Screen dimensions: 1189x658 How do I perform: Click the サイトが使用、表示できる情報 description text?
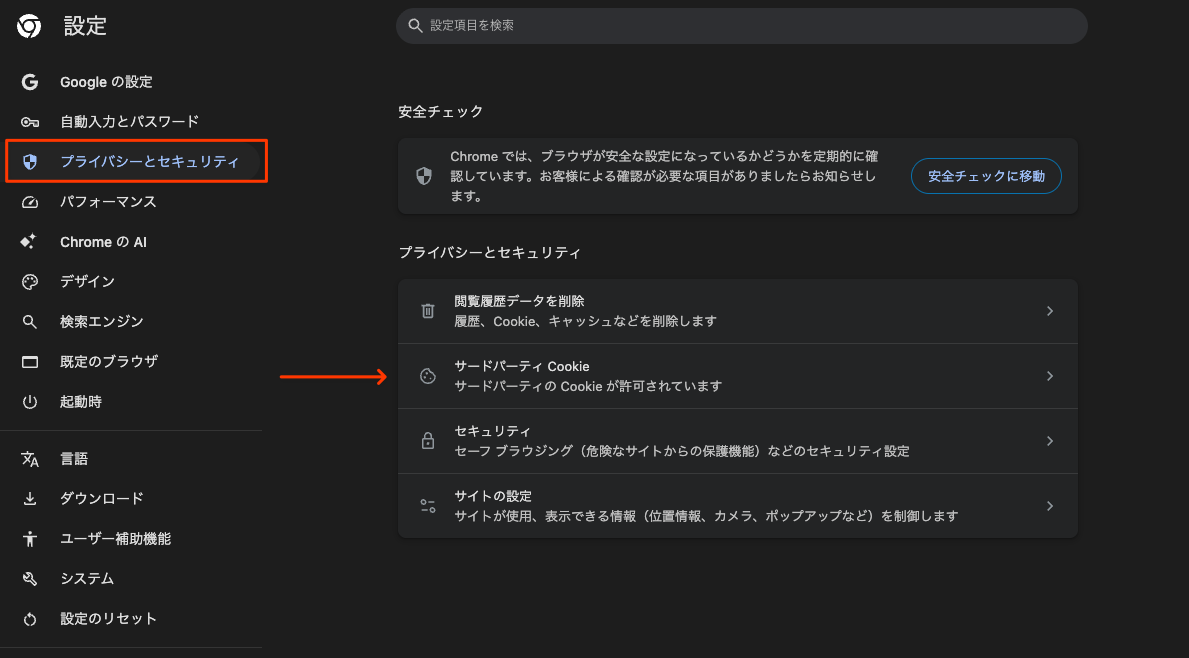point(706,516)
